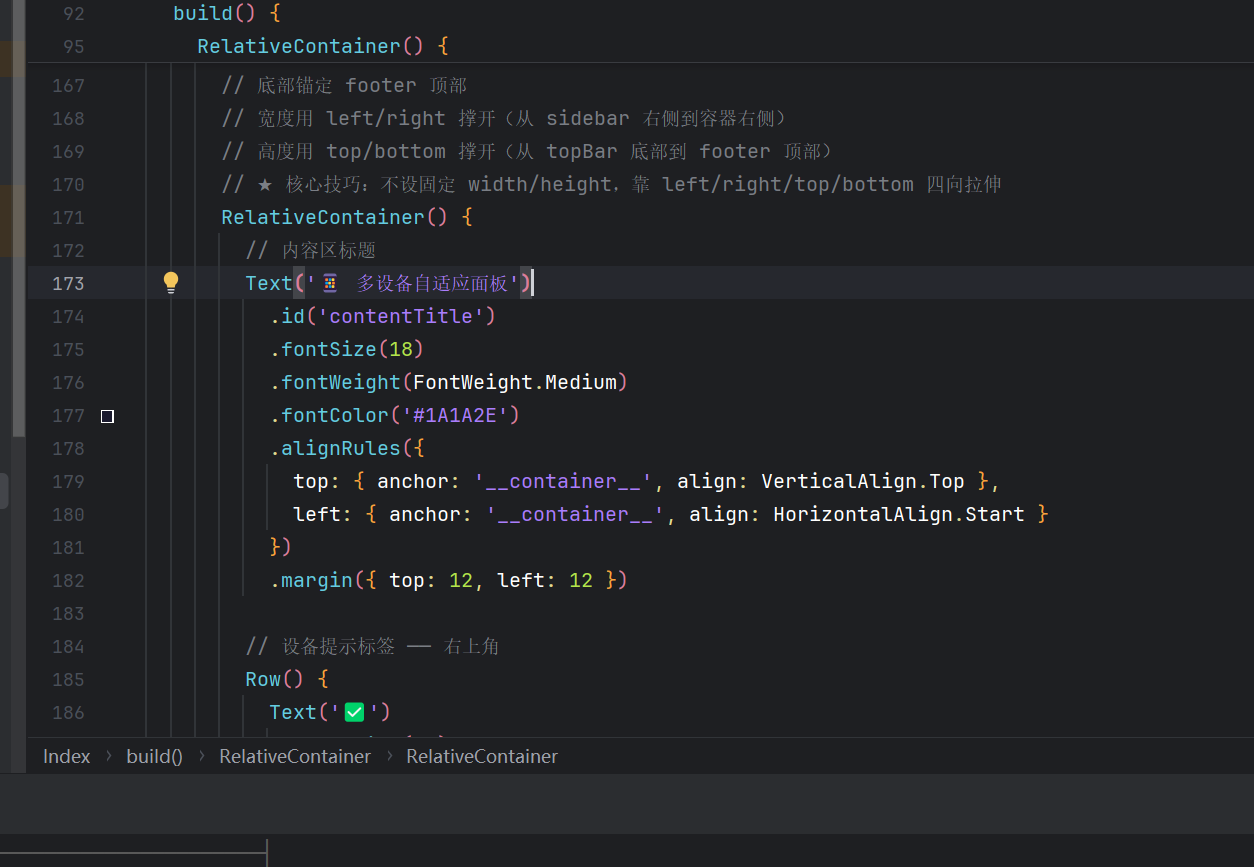This screenshot has width=1254, height=867.
Task: Click the yellow lightbulb quick-fix icon
Action: 171,282
